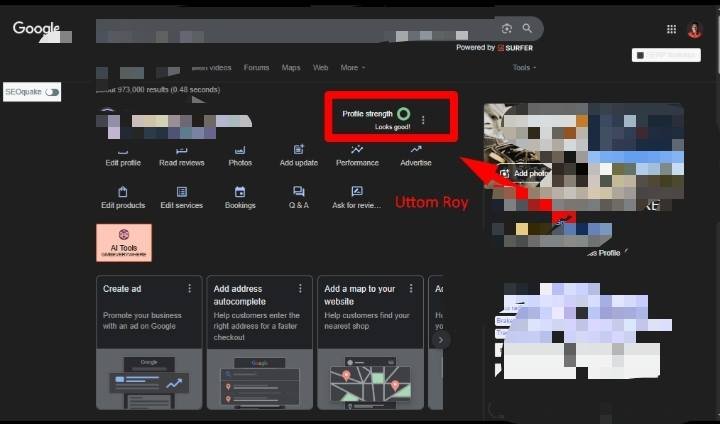Viewport: 720px width, 424px height.
Task: Click the Photos icon
Action: [x=240, y=154]
